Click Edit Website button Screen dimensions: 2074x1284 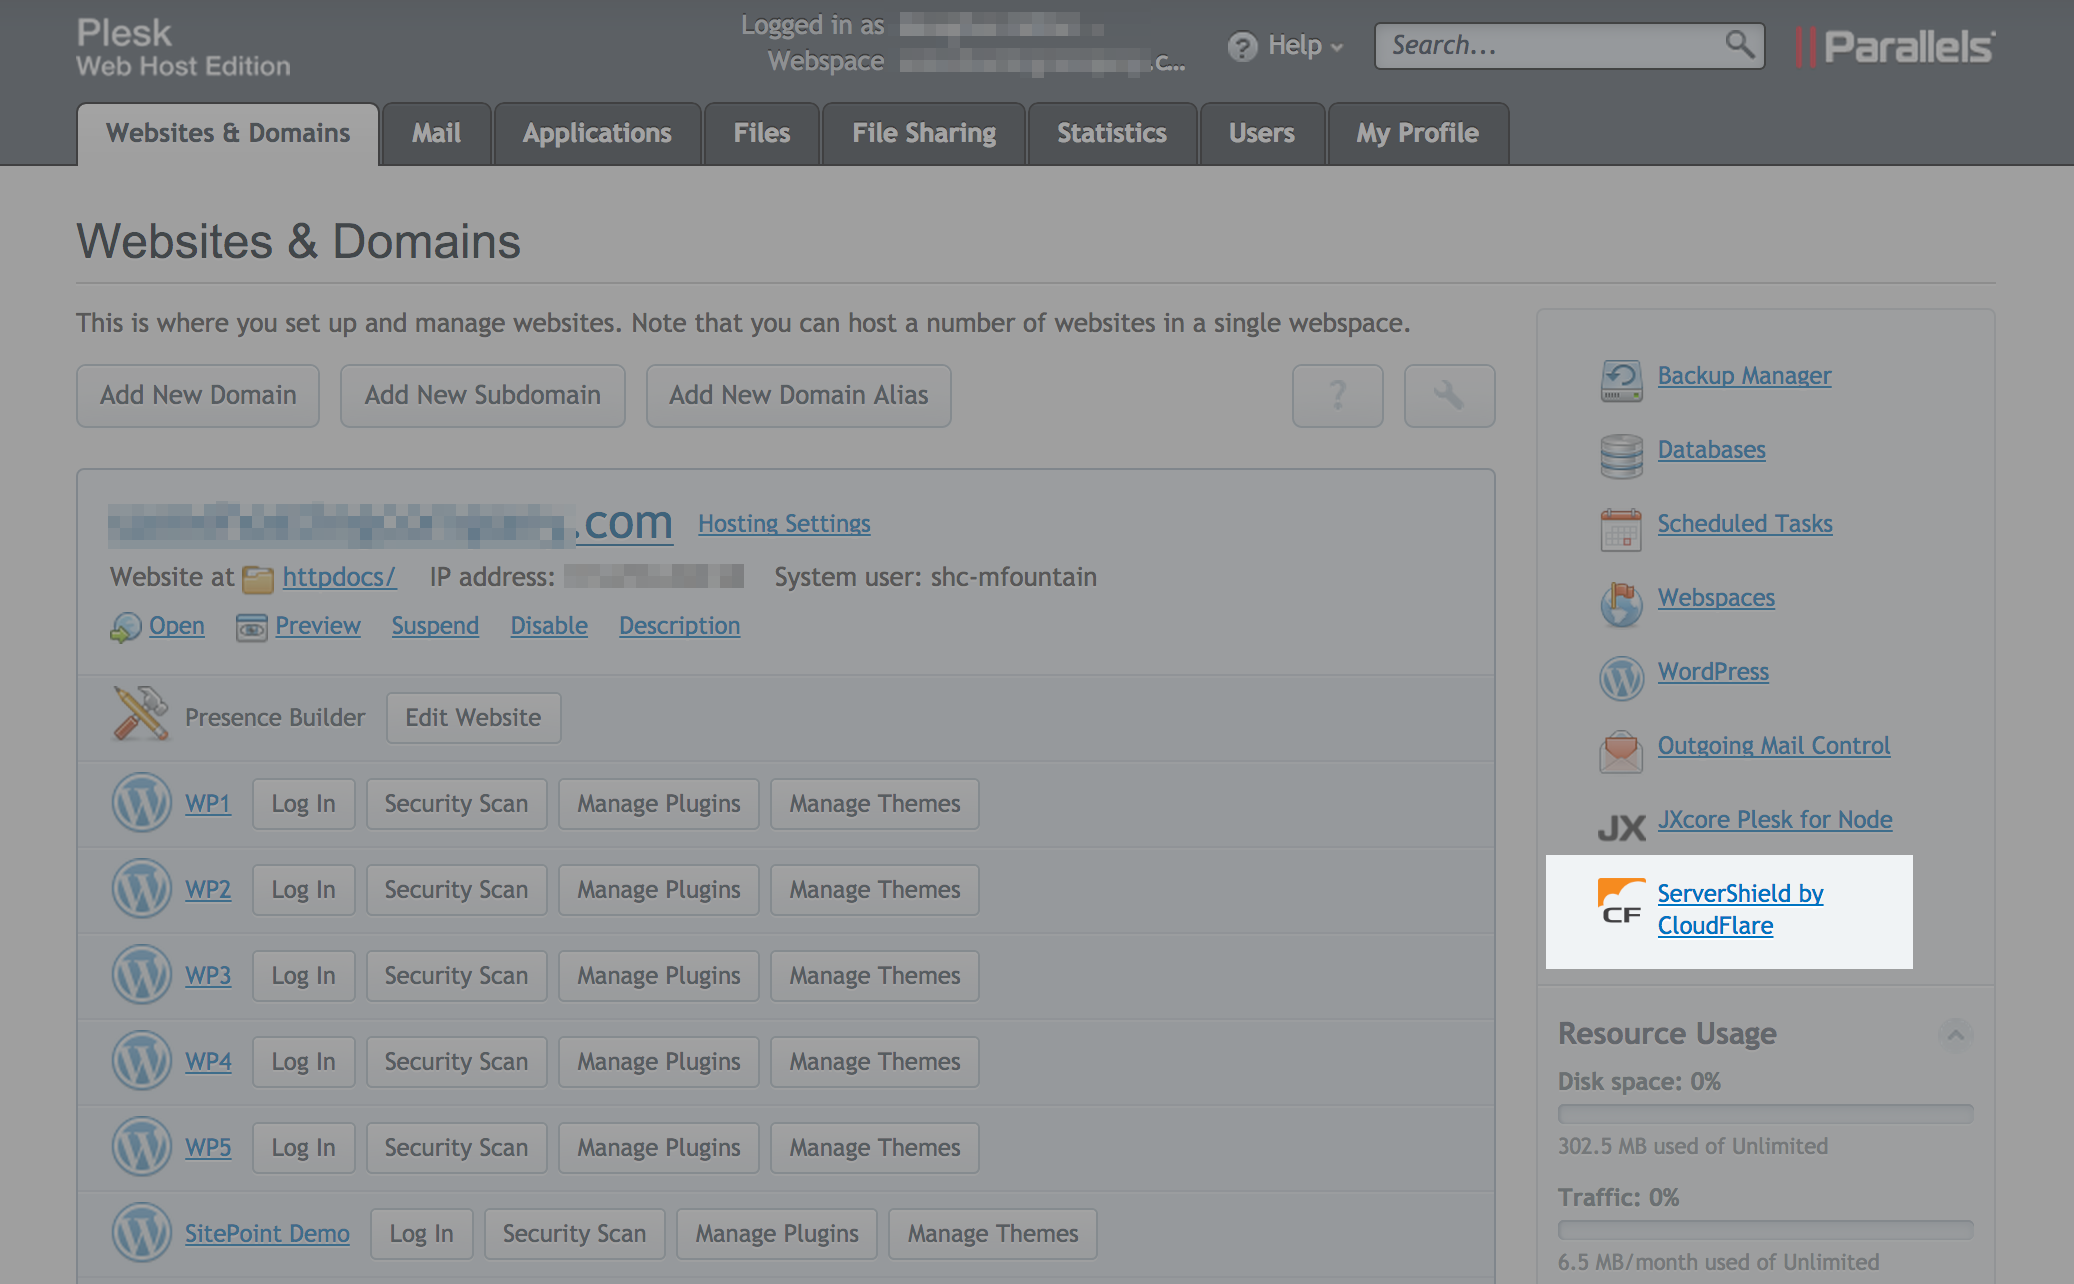point(473,718)
